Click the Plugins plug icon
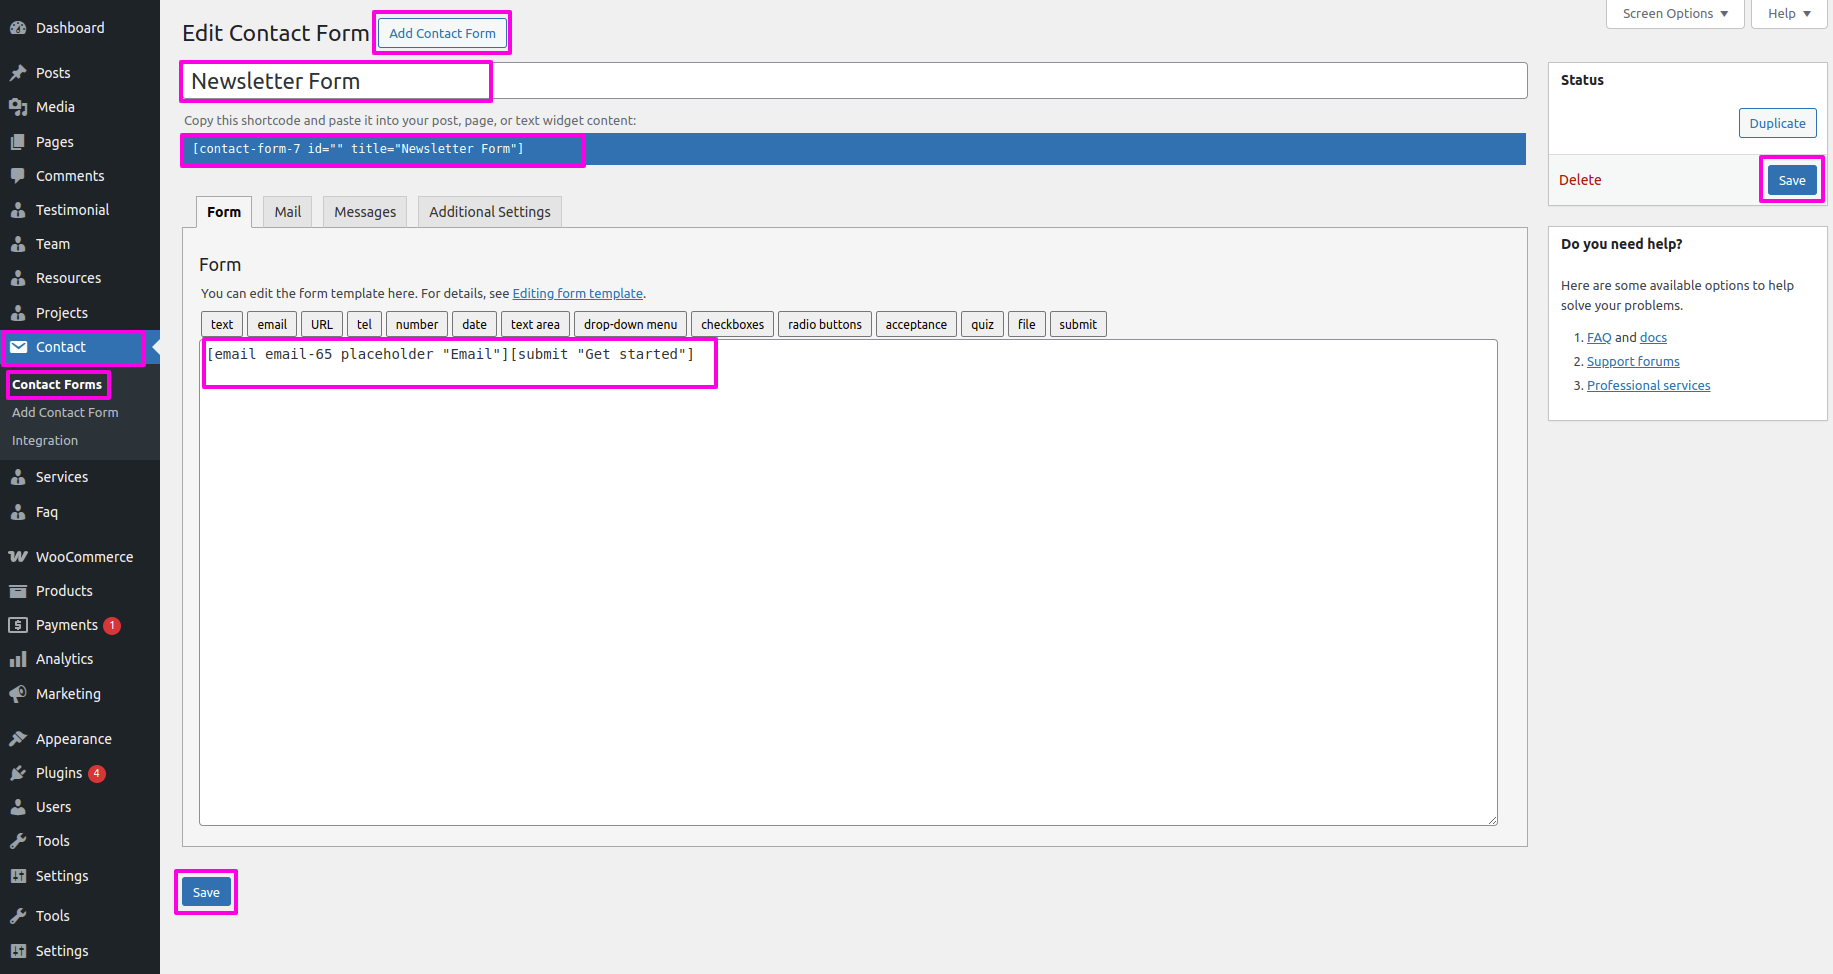Viewport: 1833px width, 974px height. click(x=18, y=773)
